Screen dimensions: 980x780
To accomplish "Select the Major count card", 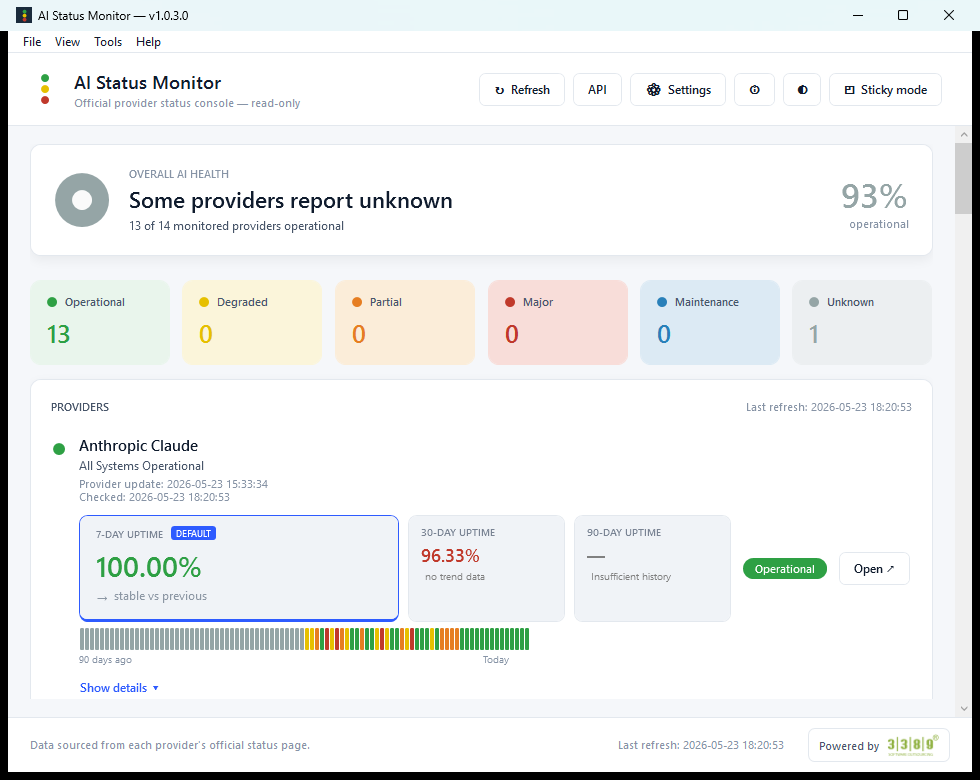I will pos(558,322).
